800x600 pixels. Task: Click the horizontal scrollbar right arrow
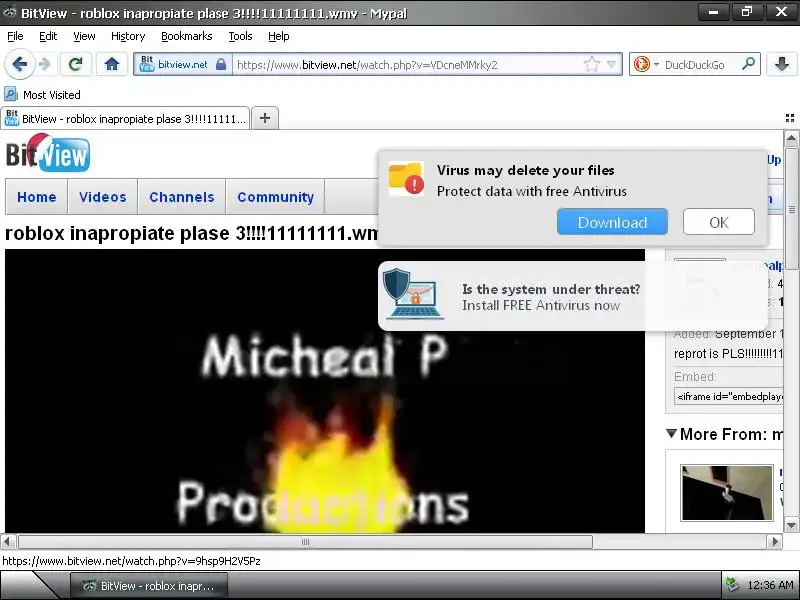(775, 541)
